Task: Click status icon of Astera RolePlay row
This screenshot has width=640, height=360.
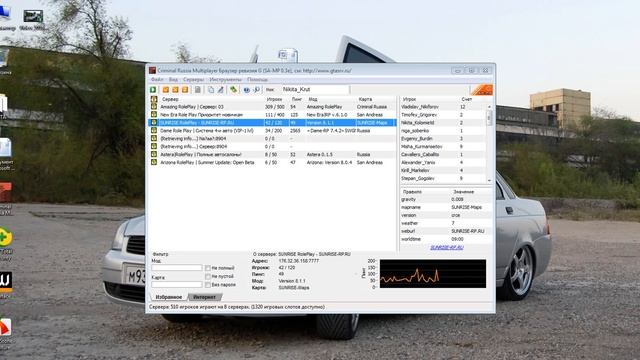Action: 154,154
